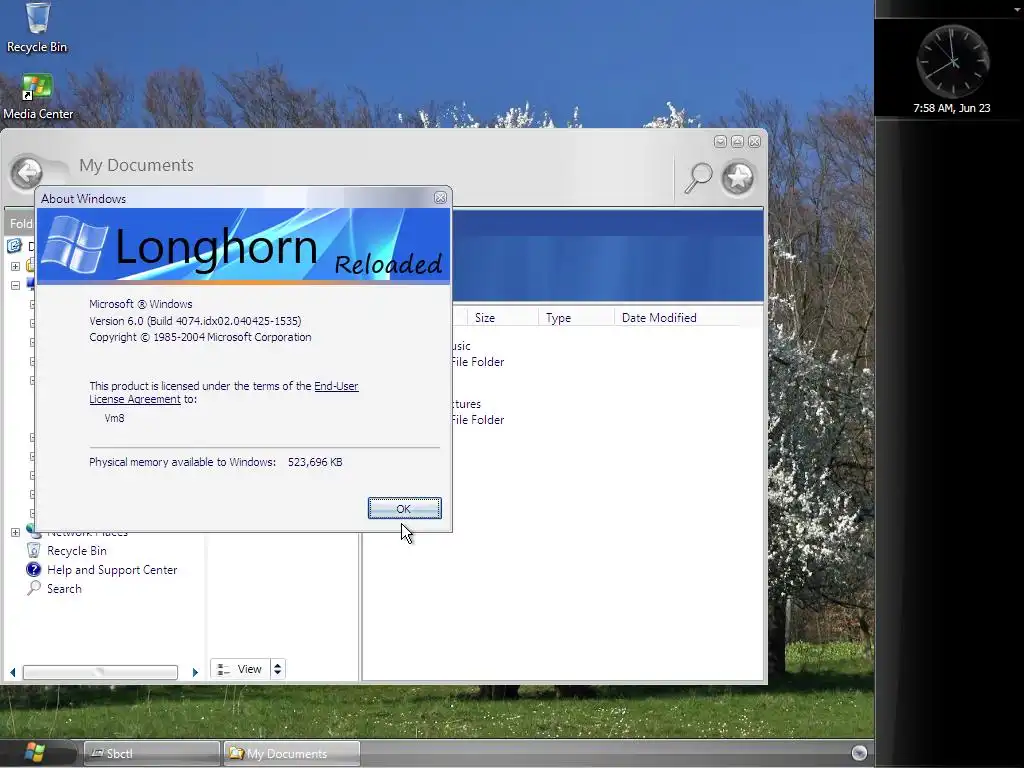This screenshot has height=768, width=1024.
Task: Click the folder pane horizontal scrollbar thumb
Action: coord(100,672)
